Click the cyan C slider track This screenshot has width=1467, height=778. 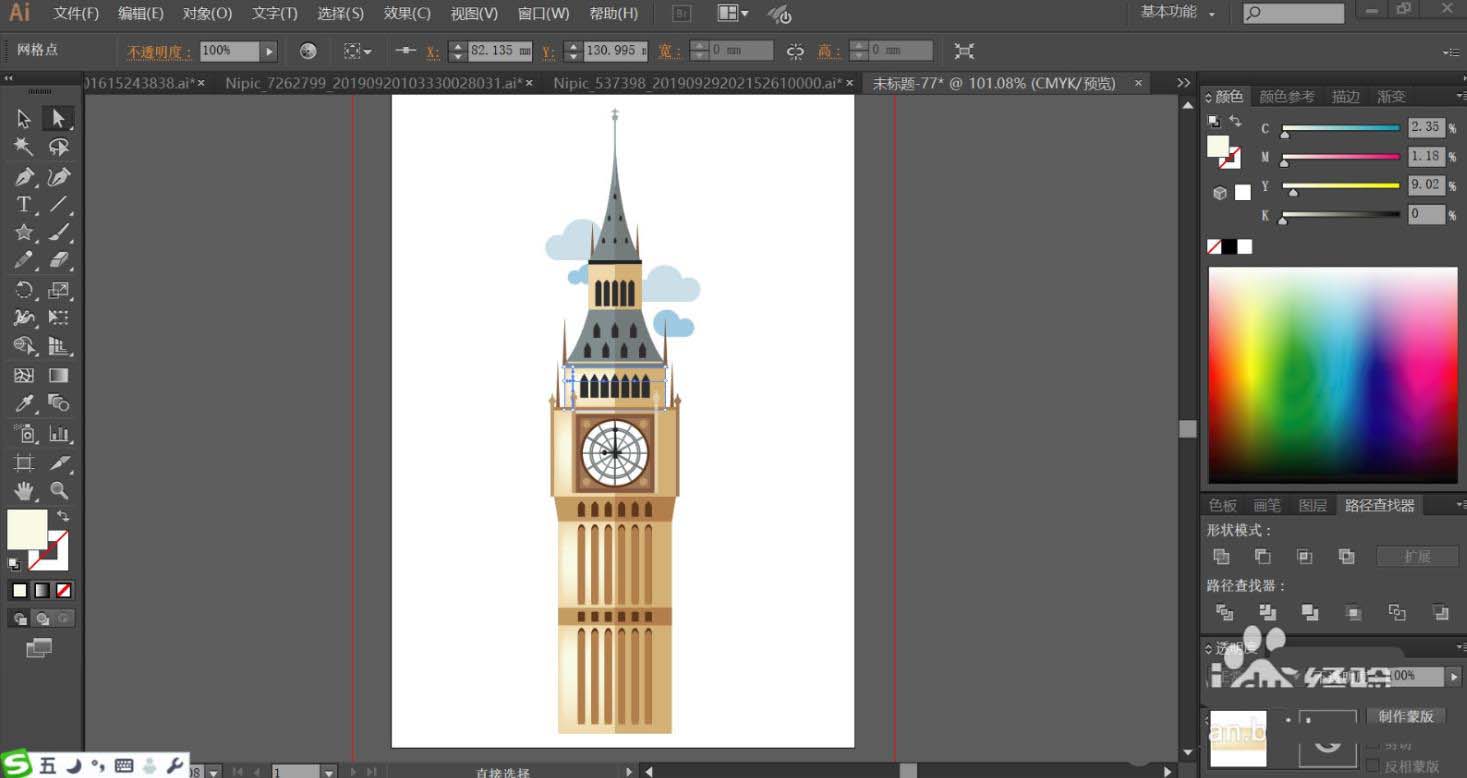pyautogui.click(x=1340, y=128)
